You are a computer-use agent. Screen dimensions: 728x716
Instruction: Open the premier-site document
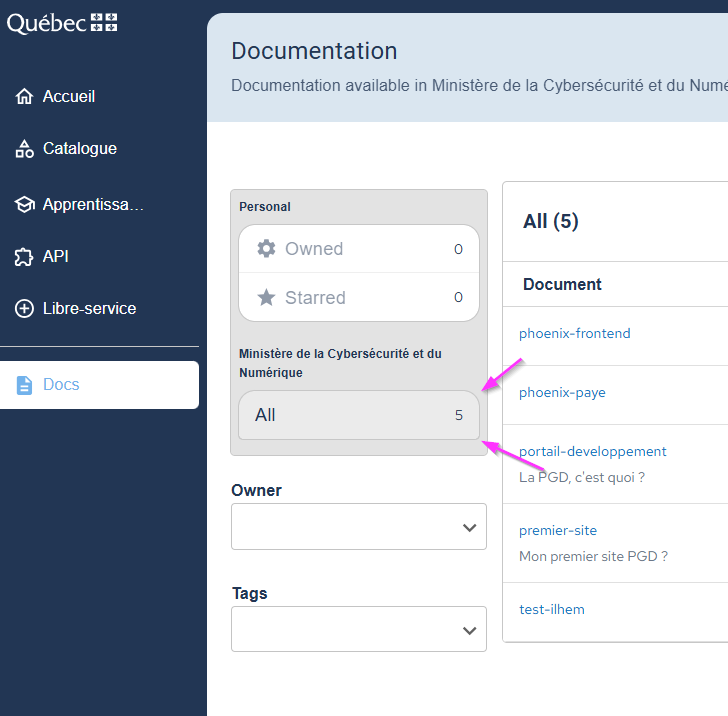coord(557,531)
